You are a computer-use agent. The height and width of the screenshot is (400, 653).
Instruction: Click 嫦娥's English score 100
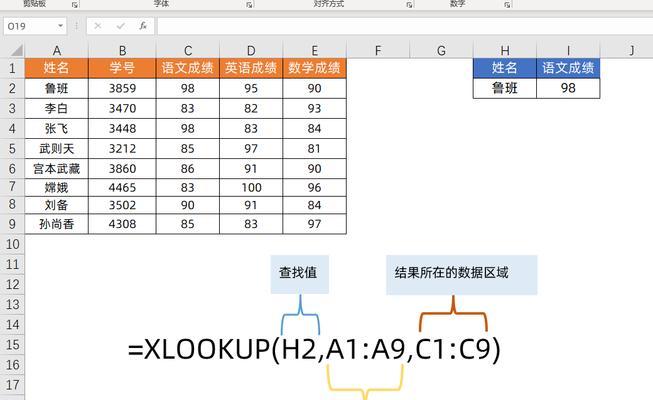click(251, 188)
